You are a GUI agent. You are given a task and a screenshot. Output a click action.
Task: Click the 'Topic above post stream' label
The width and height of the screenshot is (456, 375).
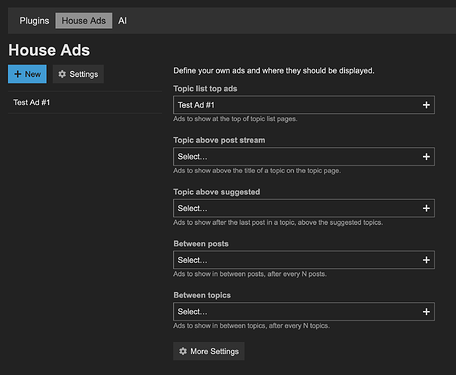click(x=219, y=140)
